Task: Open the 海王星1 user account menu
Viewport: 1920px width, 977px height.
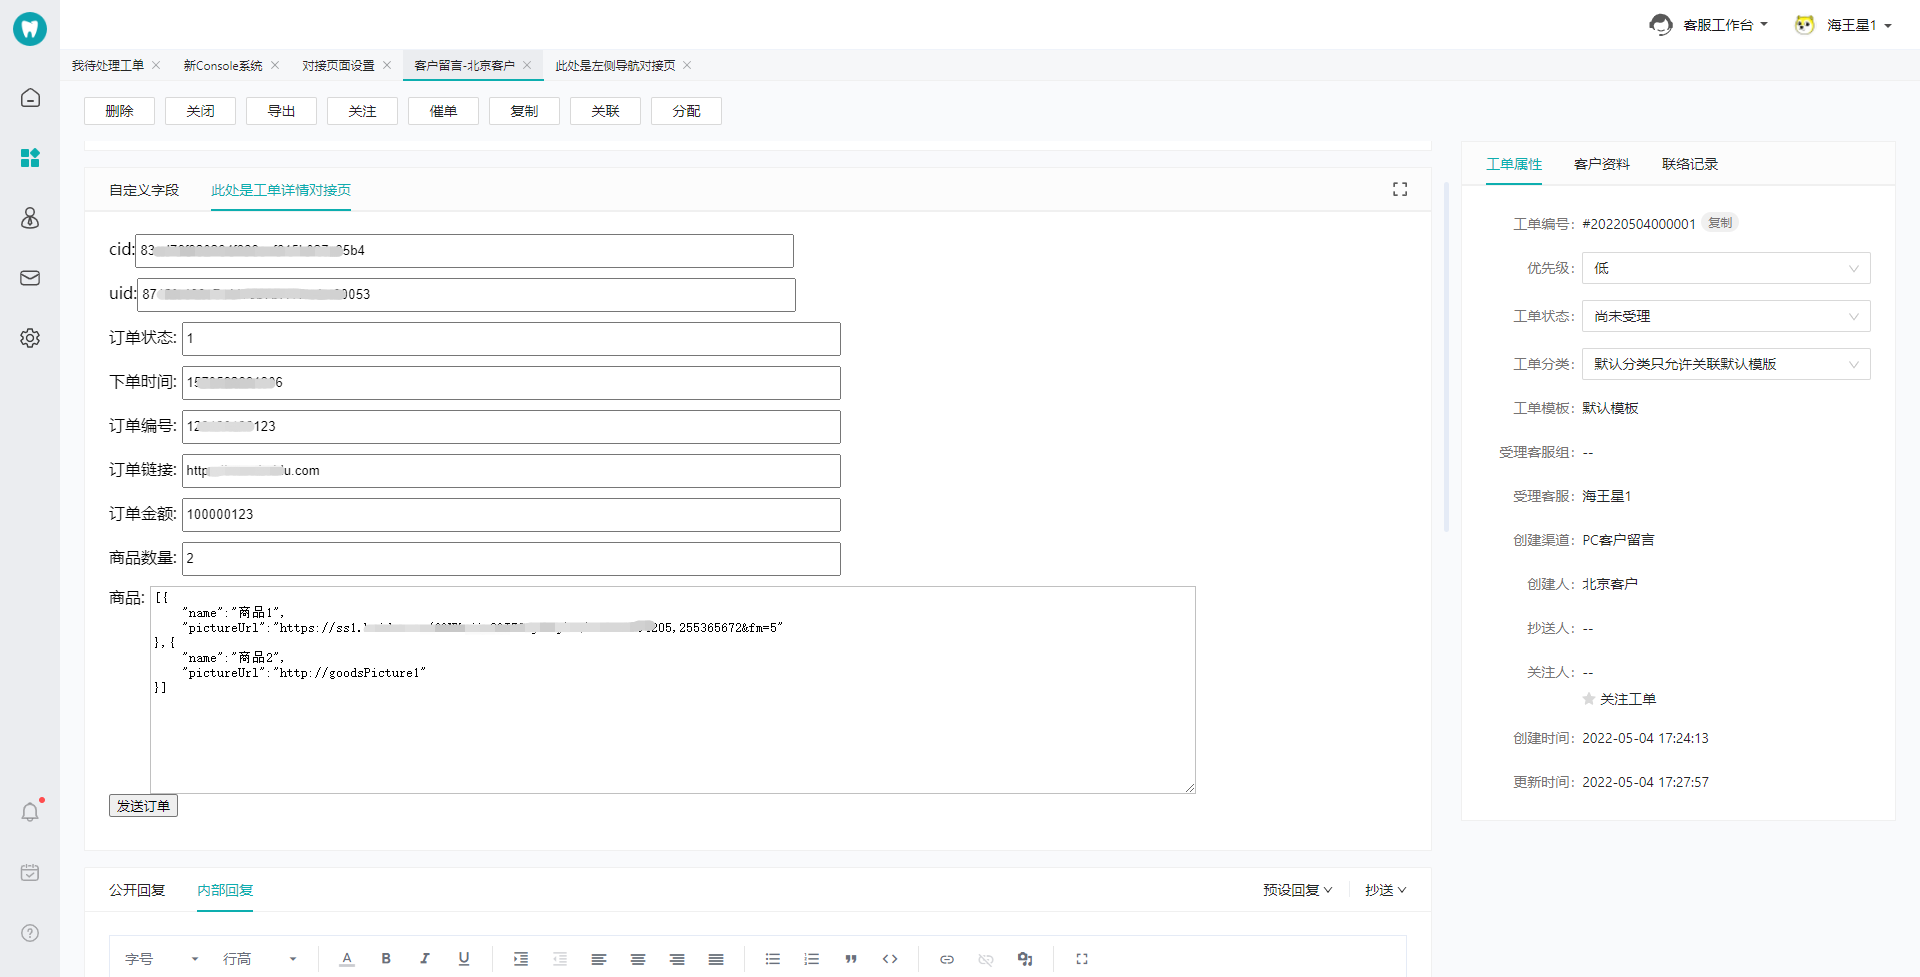Action: click(1843, 25)
